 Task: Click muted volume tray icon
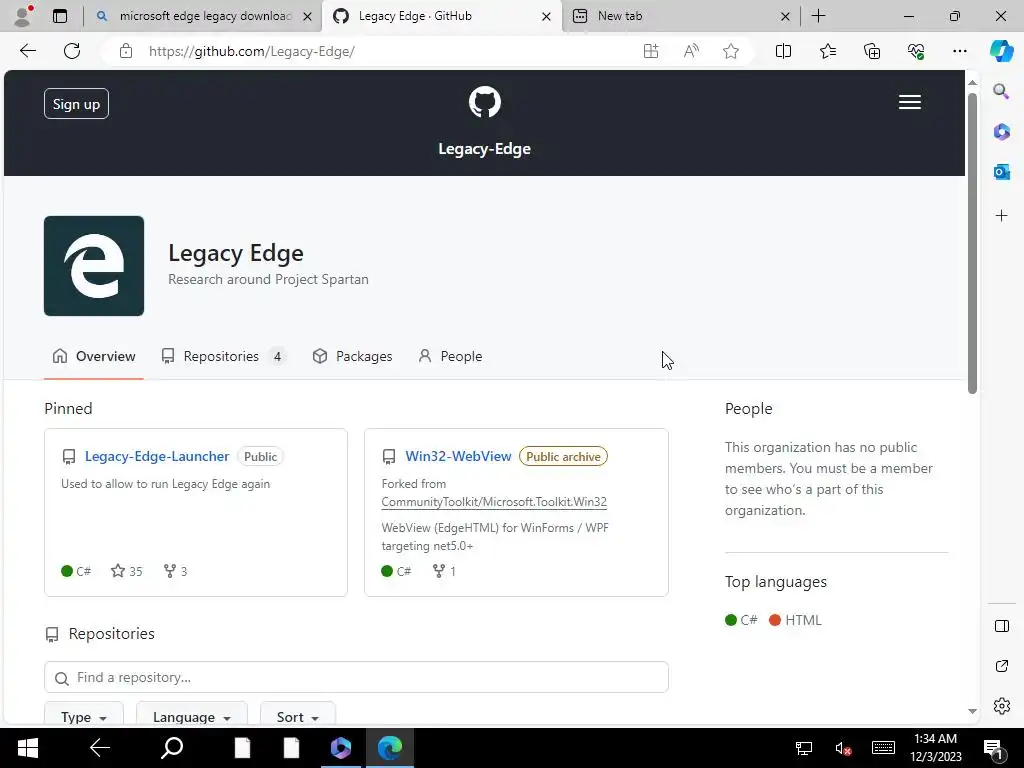click(x=842, y=748)
